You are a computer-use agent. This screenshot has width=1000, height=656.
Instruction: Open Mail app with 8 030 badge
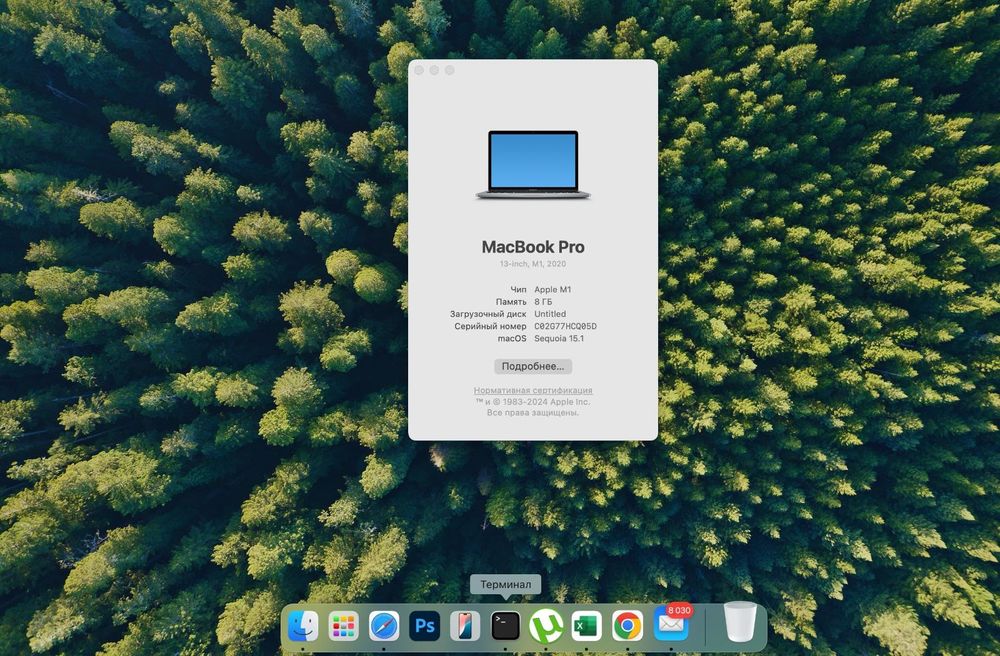click(671, 623)
